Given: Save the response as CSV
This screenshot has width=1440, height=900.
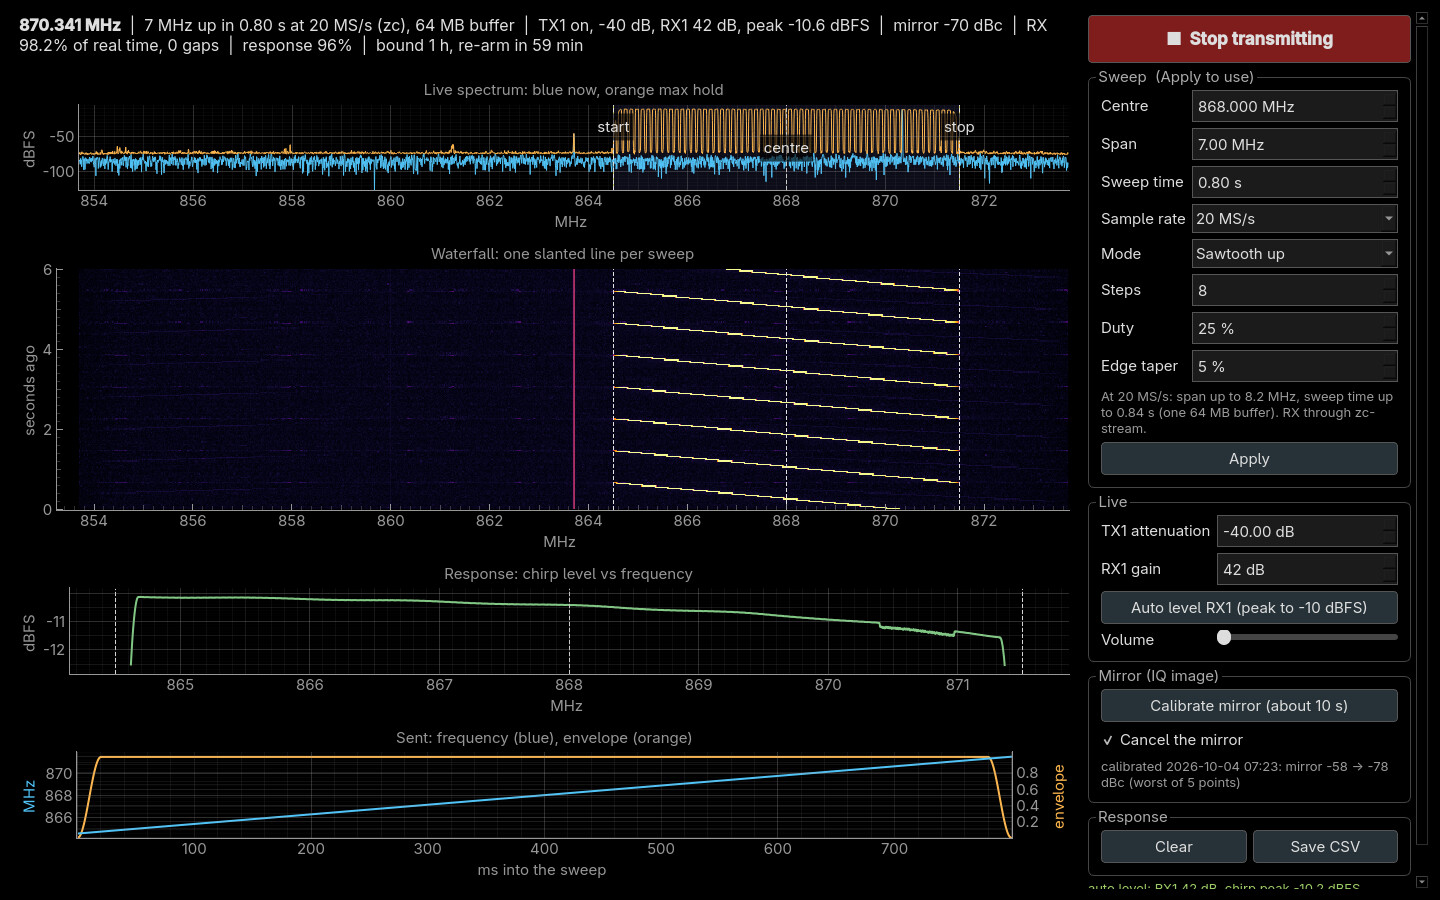Looking at the screenshot, I should click(x=1325, y=846).
